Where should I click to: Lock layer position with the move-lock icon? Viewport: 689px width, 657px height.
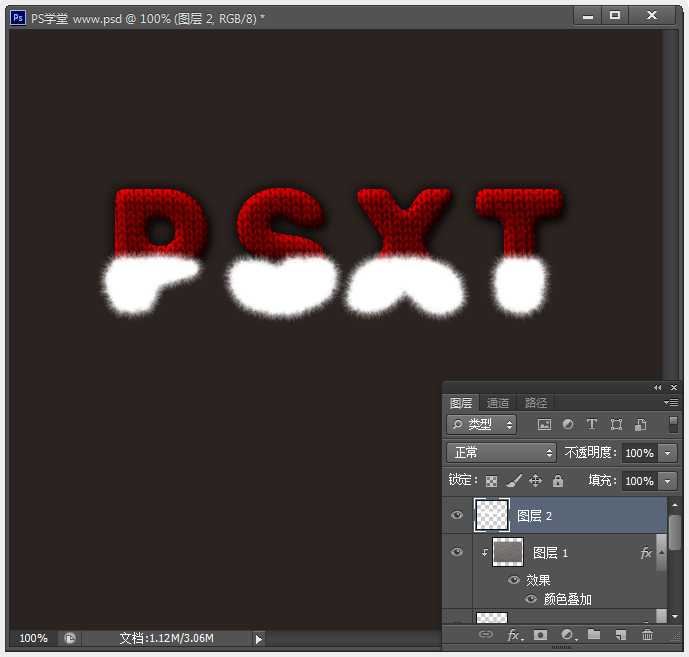[x=535, y=481]
